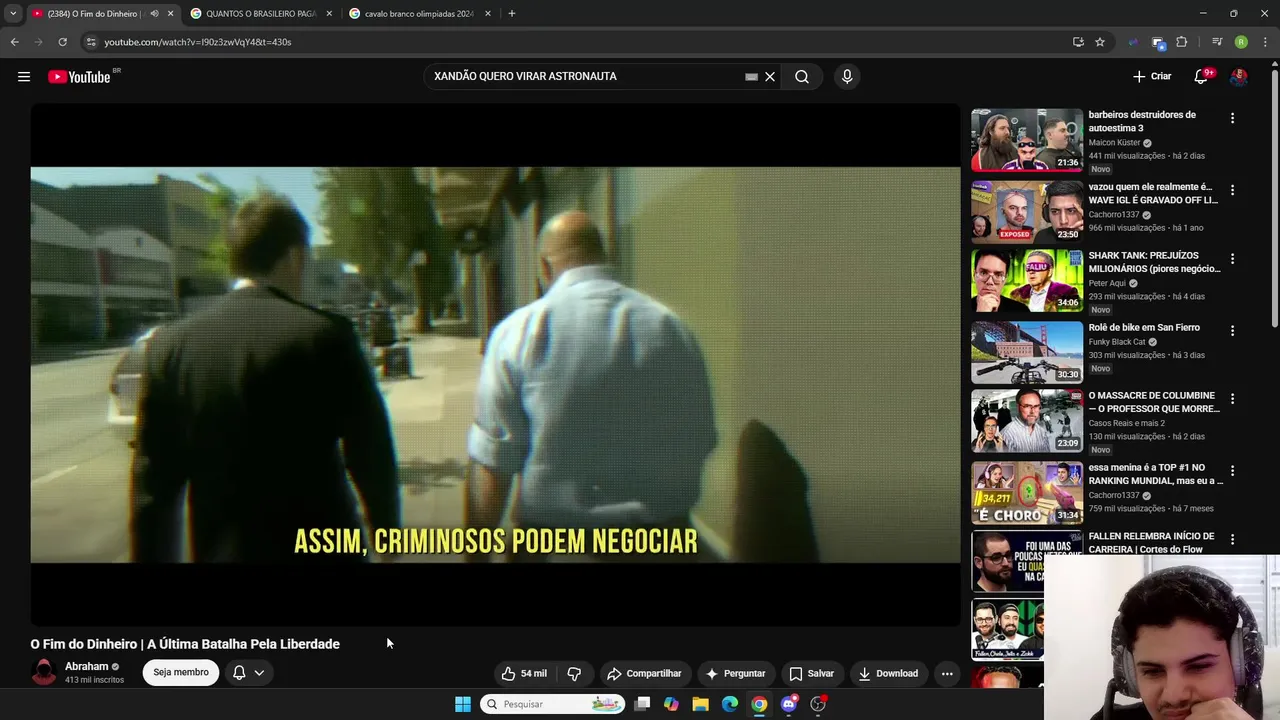Open Shark Tank thumbnail 34:06

click(1027, 281)
